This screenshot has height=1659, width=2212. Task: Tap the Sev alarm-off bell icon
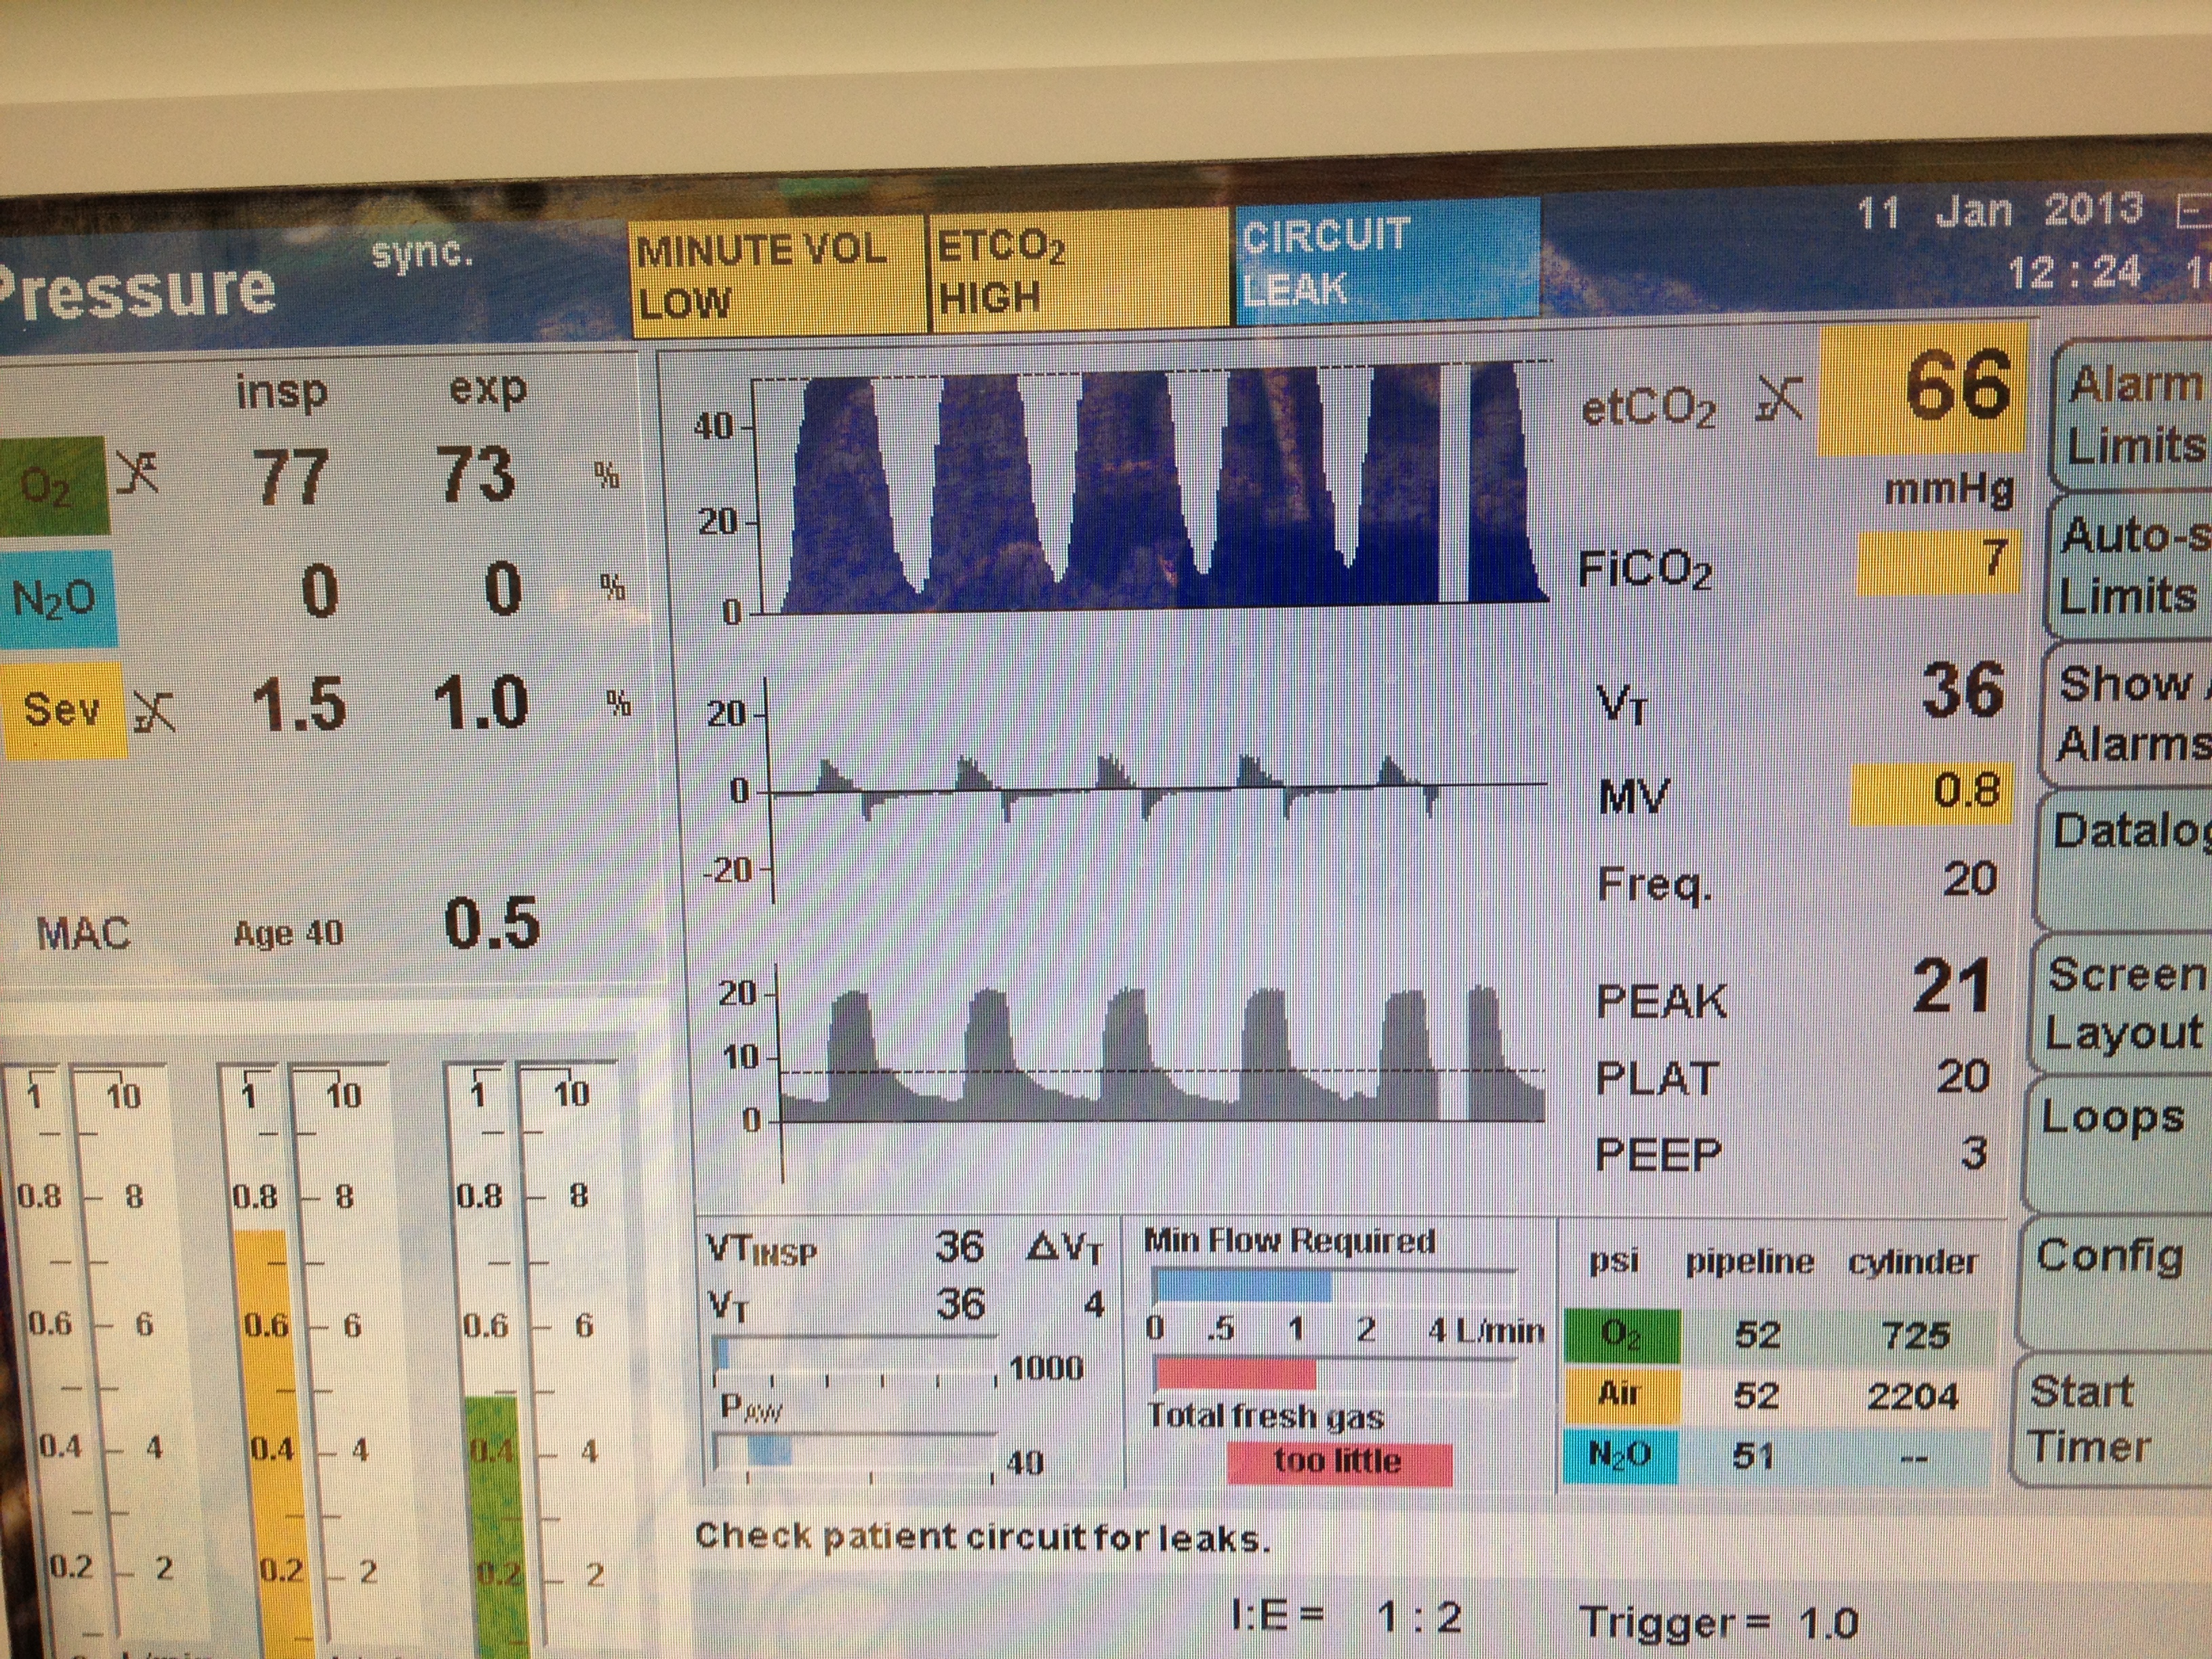[x=155, y=712]
